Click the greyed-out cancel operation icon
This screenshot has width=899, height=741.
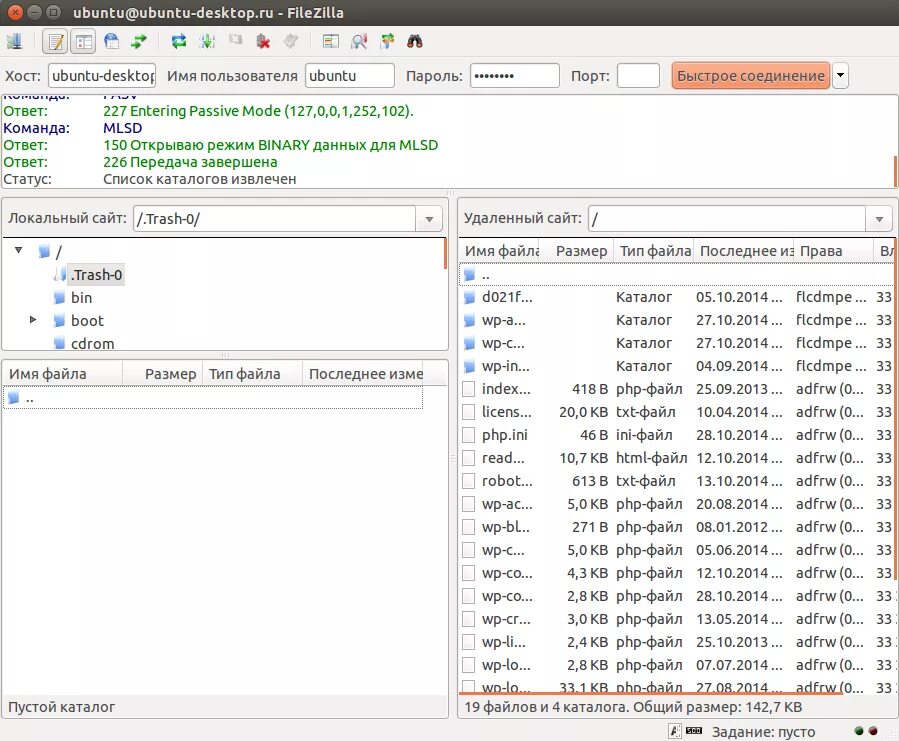[x=235, y=41]
